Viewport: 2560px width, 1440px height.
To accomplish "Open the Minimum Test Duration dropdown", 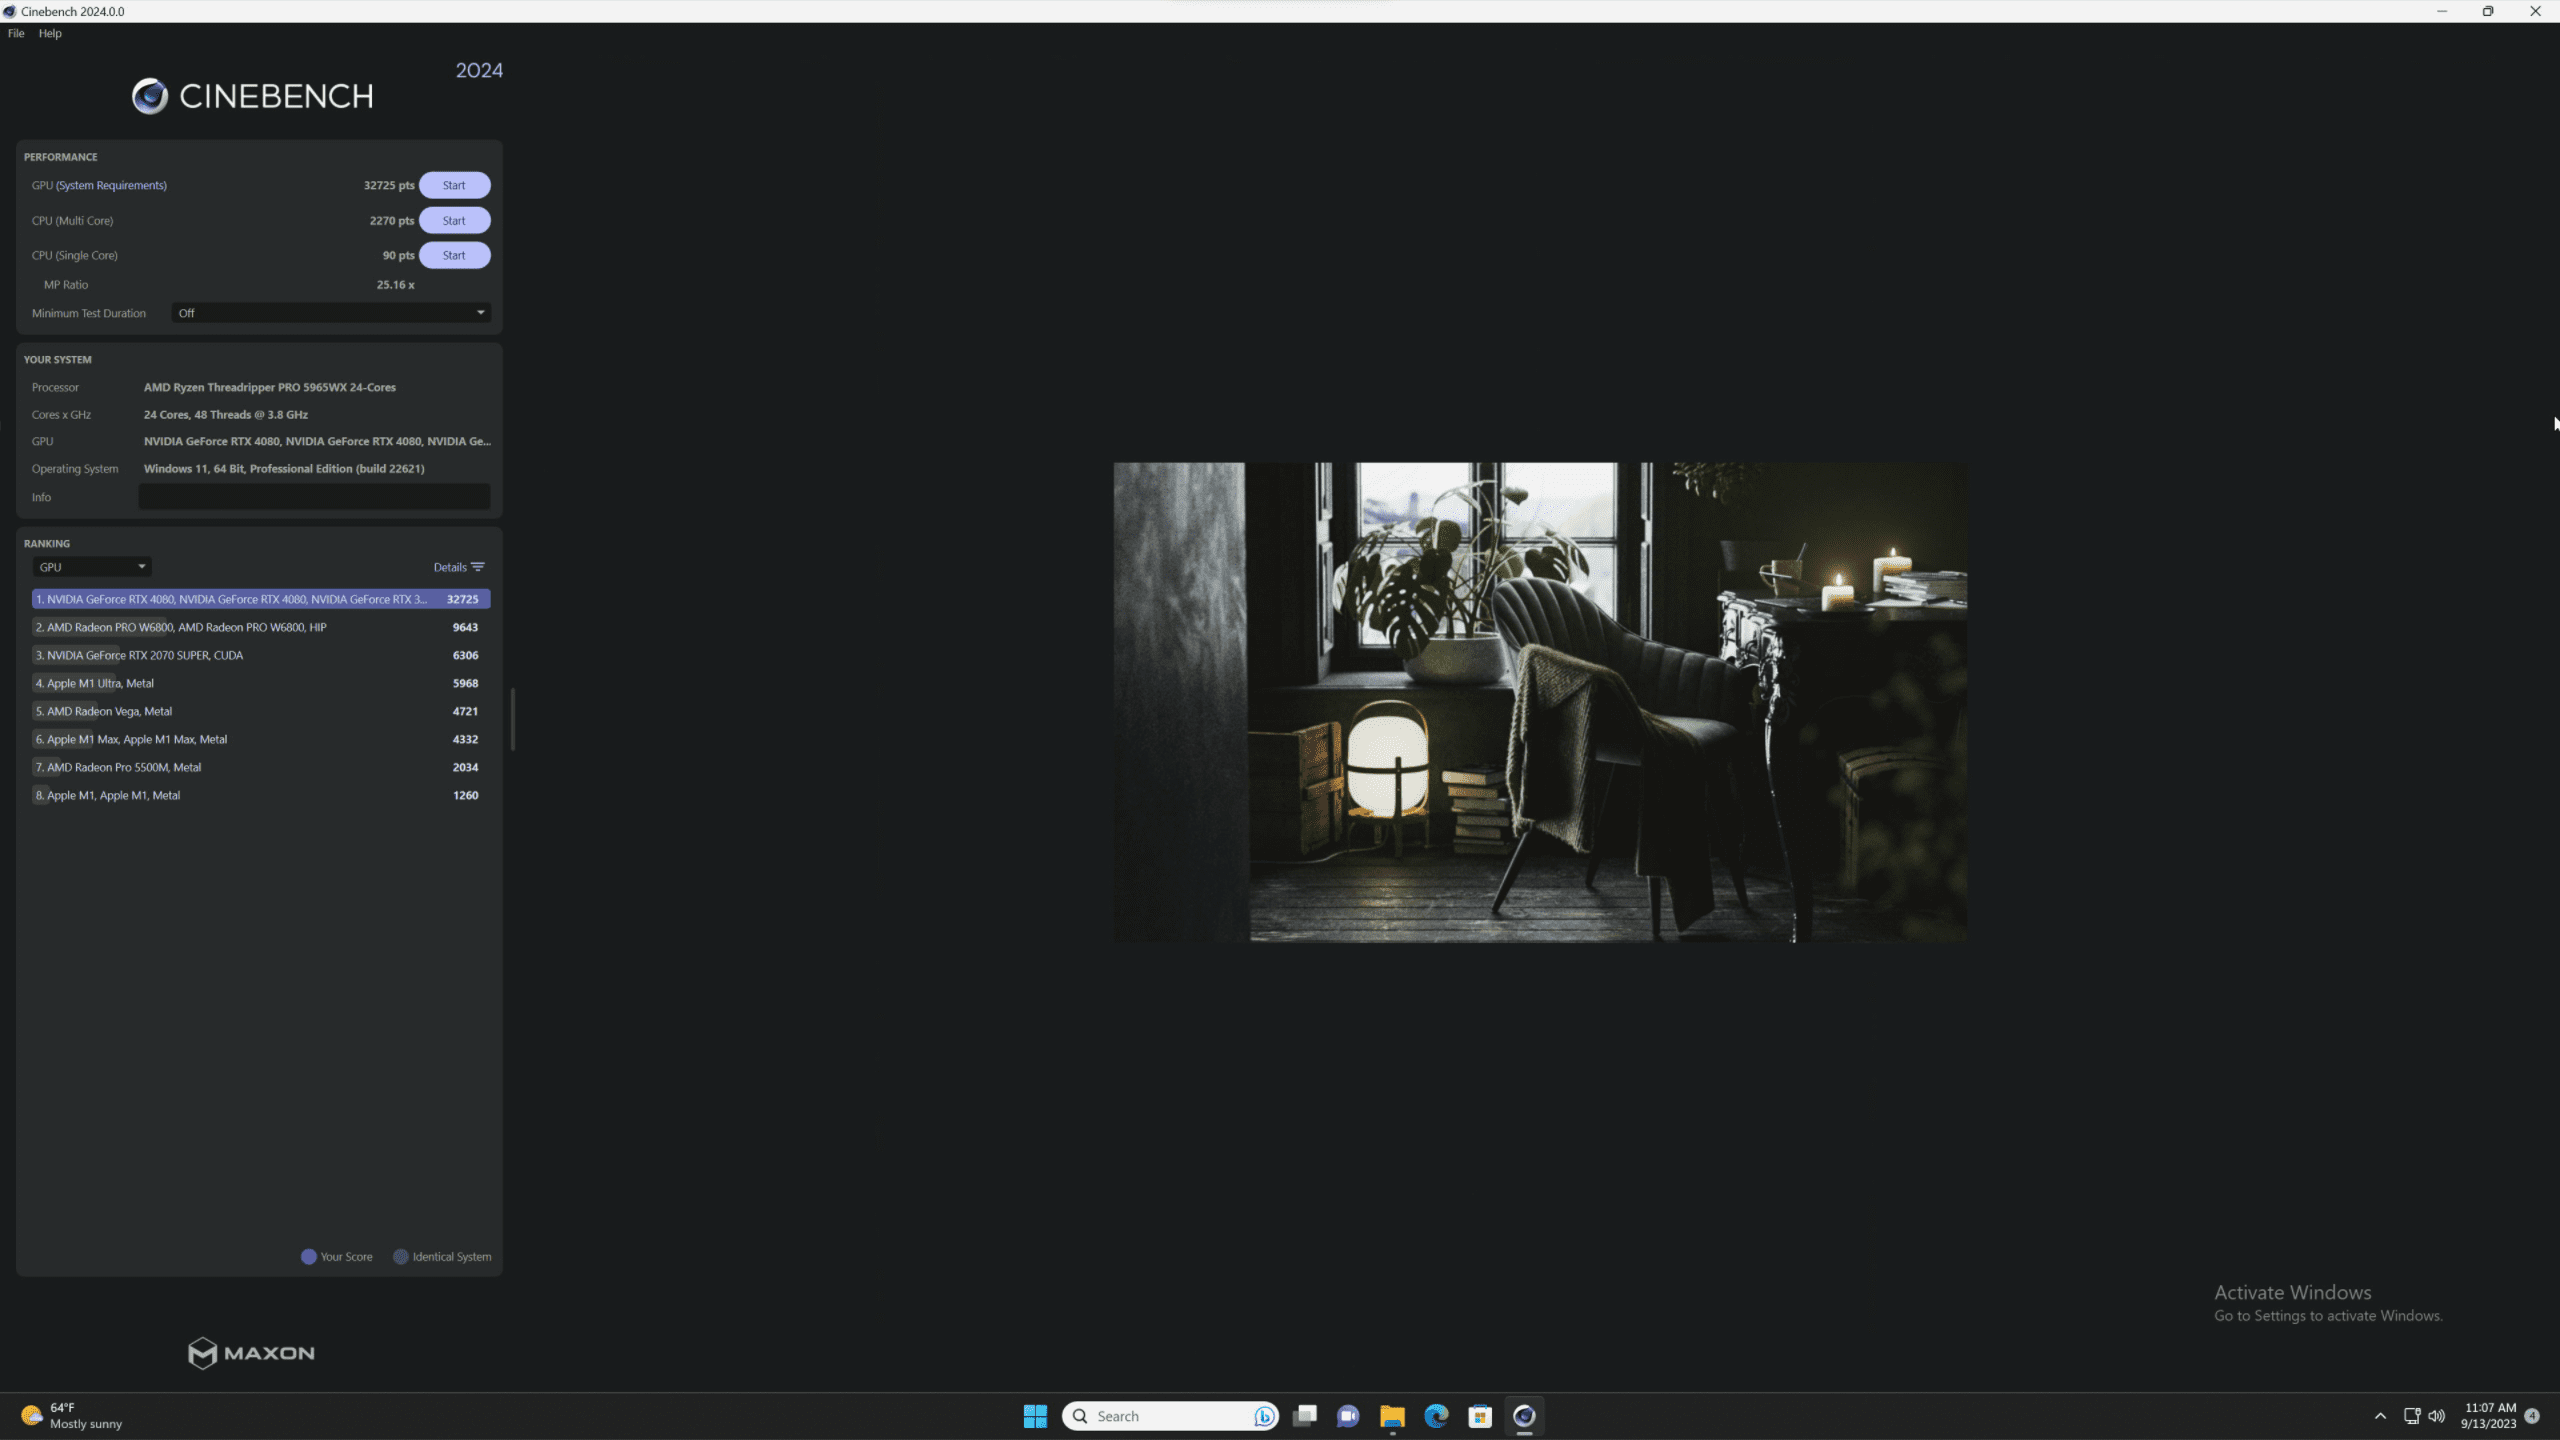I will (x=330, y=312).
